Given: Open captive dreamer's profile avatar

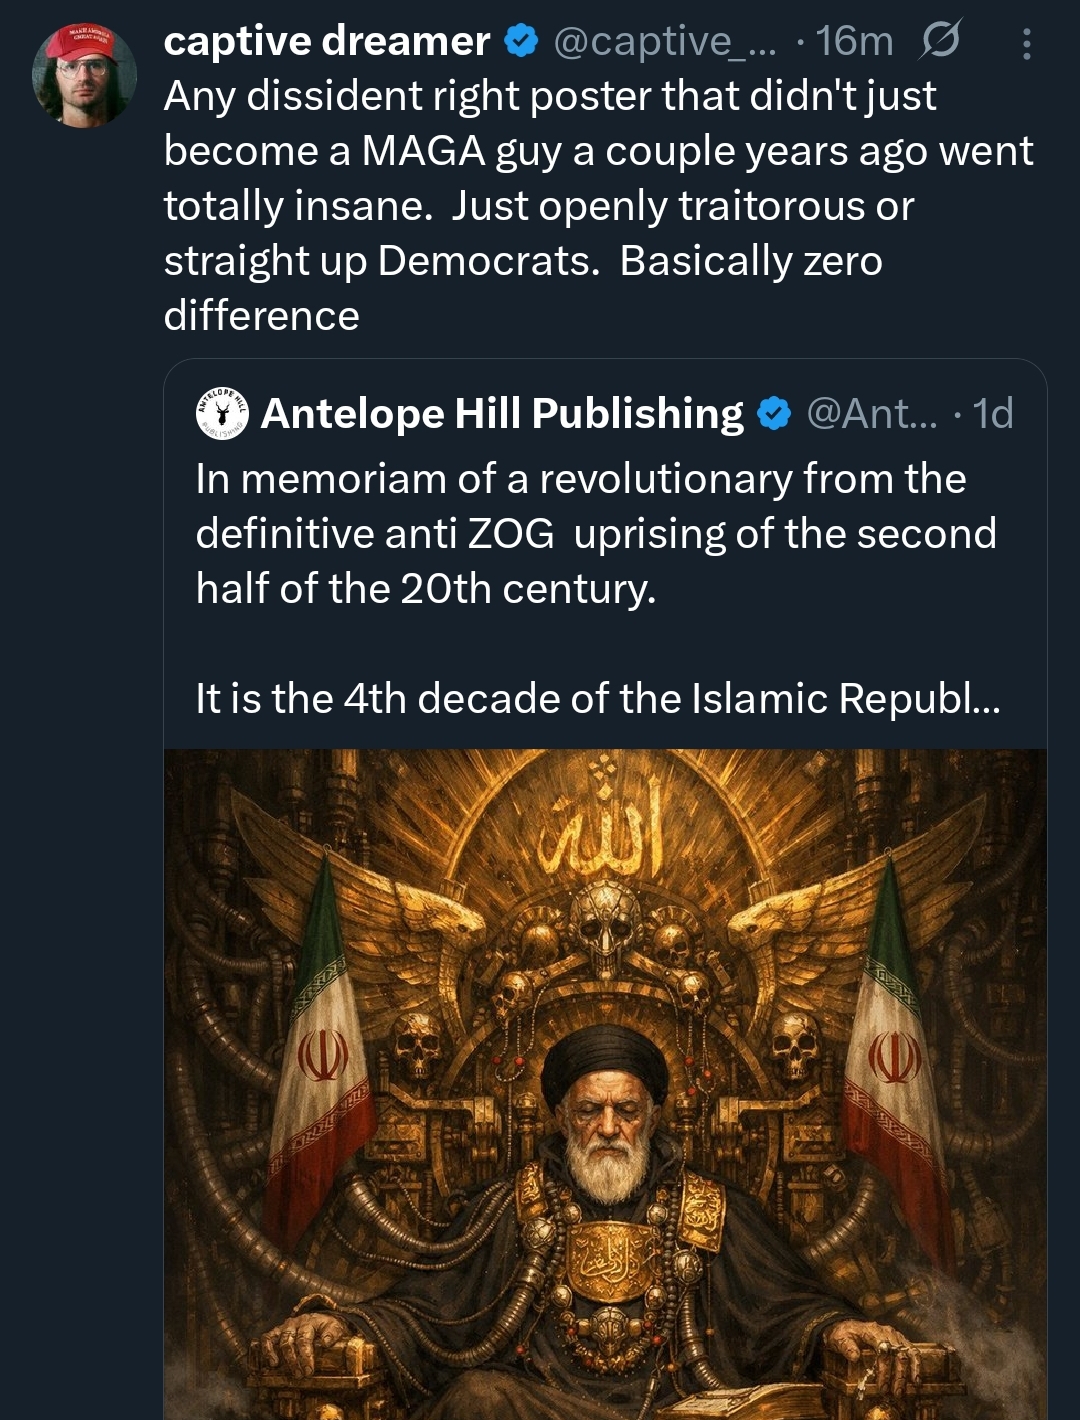Looking at the screenshot, I should (84, 76).
